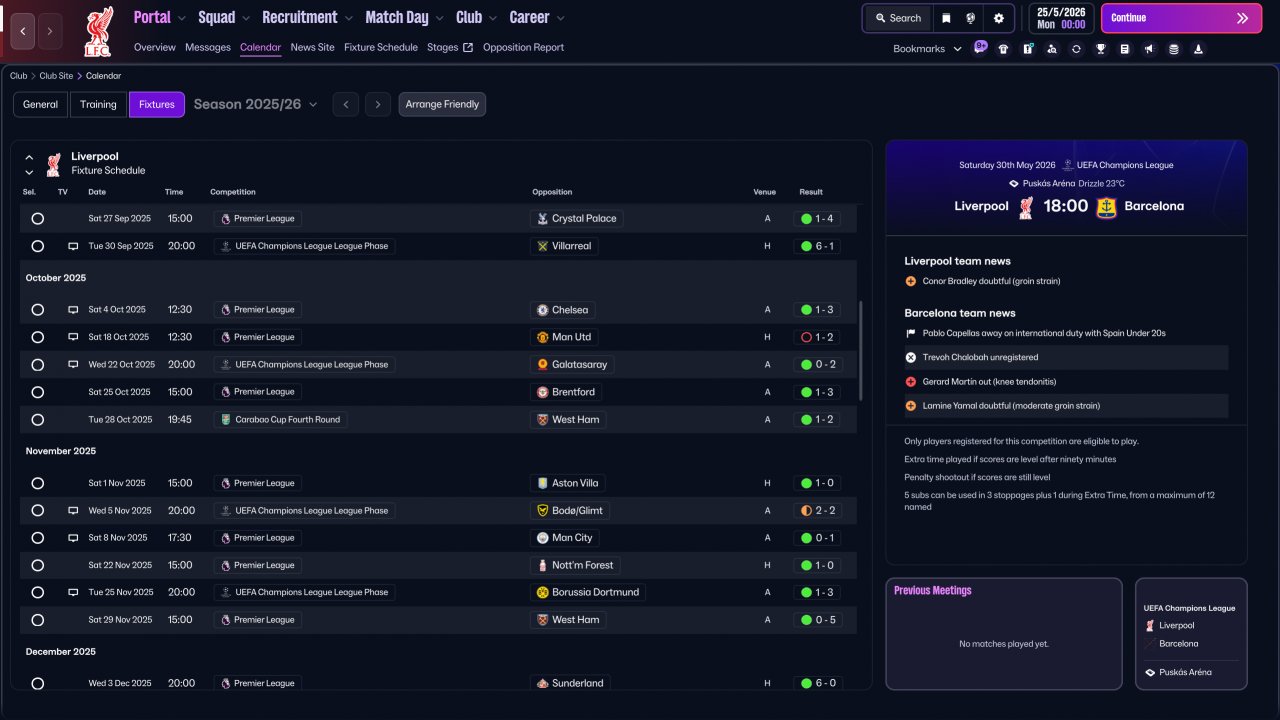Viewport: 1280px width, 720px height.
Task: Select the Man Utd fixture radio button
Action: pyautogui.click(x=37, y=337)
